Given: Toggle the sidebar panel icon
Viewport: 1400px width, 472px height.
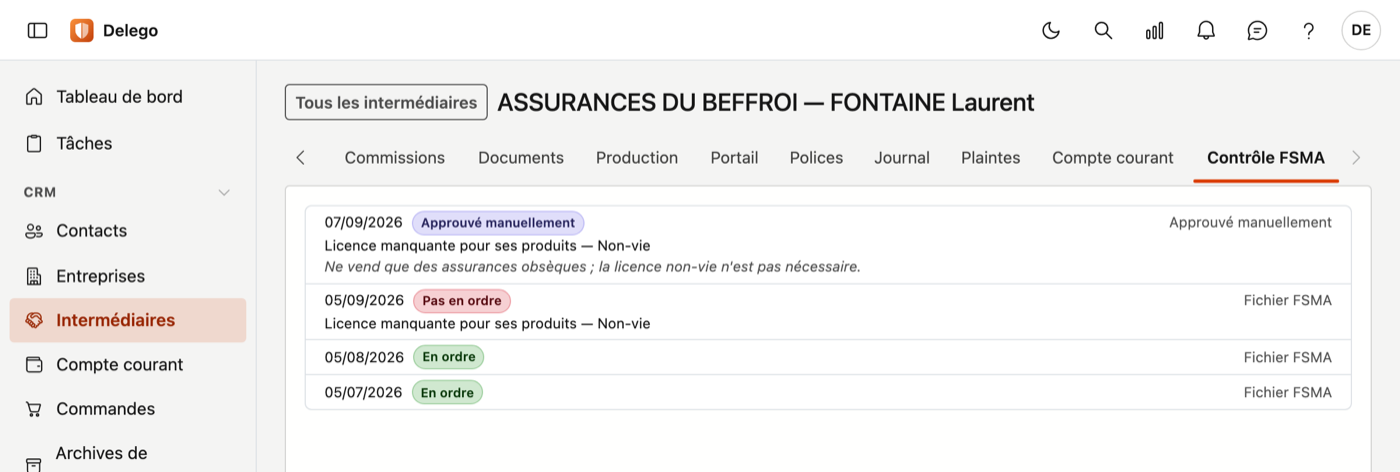Looking at the screenshot, I should coord(37,30).
